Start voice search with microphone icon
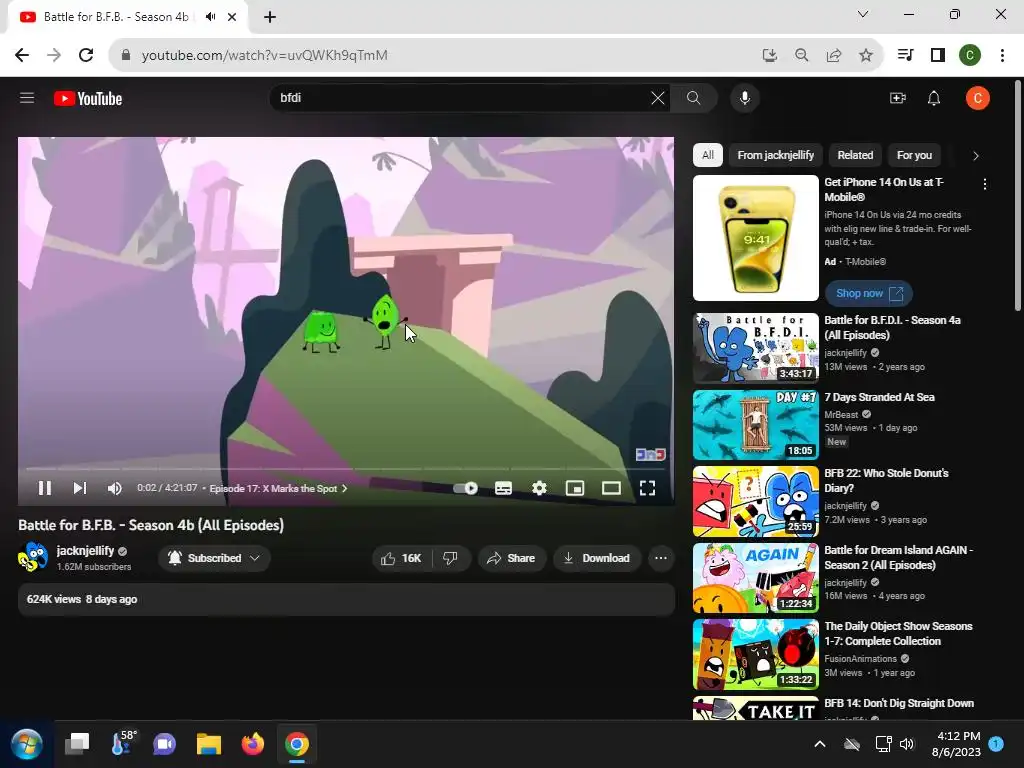 (744, 98)
